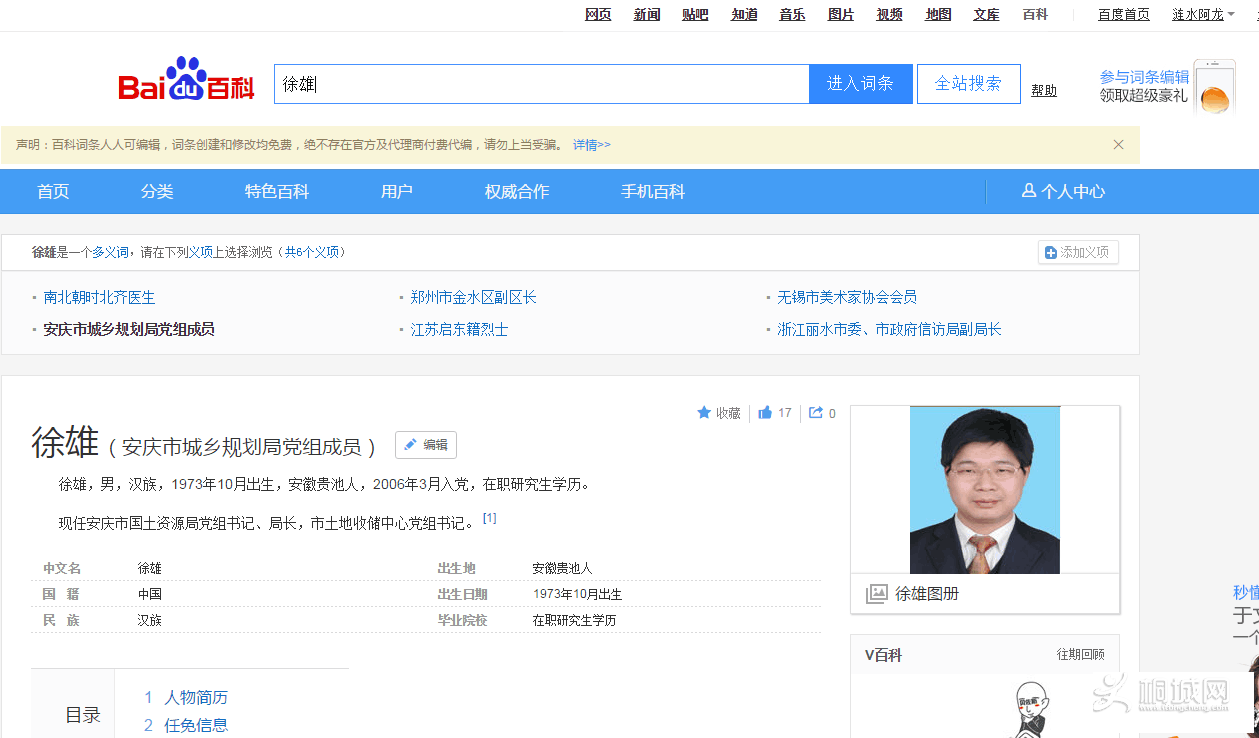Click the 全站搜索 button

[x=968, y=84]
